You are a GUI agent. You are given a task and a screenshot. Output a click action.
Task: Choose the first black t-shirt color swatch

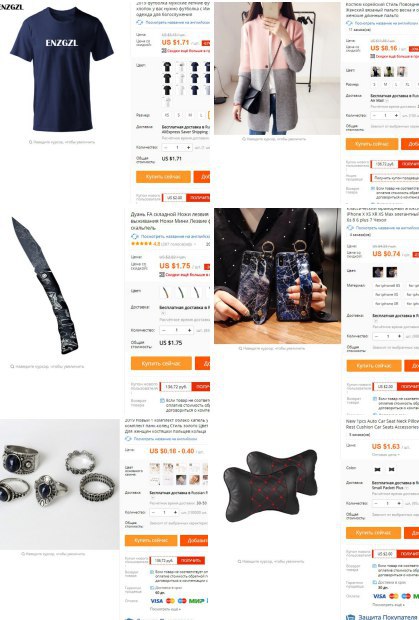pos(167,67)
